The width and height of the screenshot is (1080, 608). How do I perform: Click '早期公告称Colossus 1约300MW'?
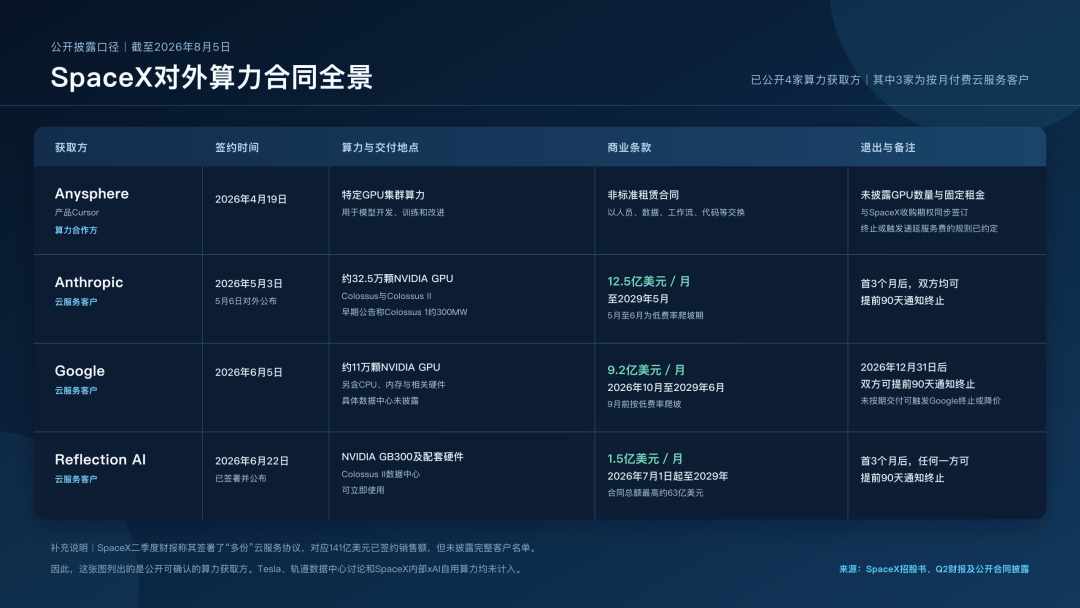pos(404,312)
